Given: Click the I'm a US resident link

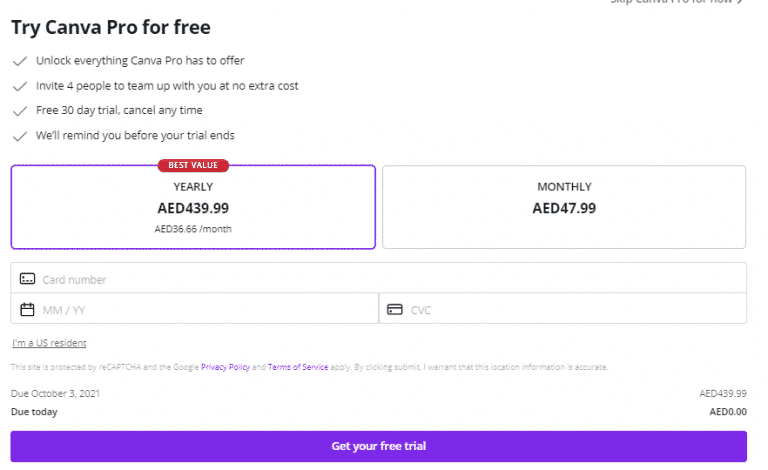Looking at the screenshot, I should click(49, 343).
